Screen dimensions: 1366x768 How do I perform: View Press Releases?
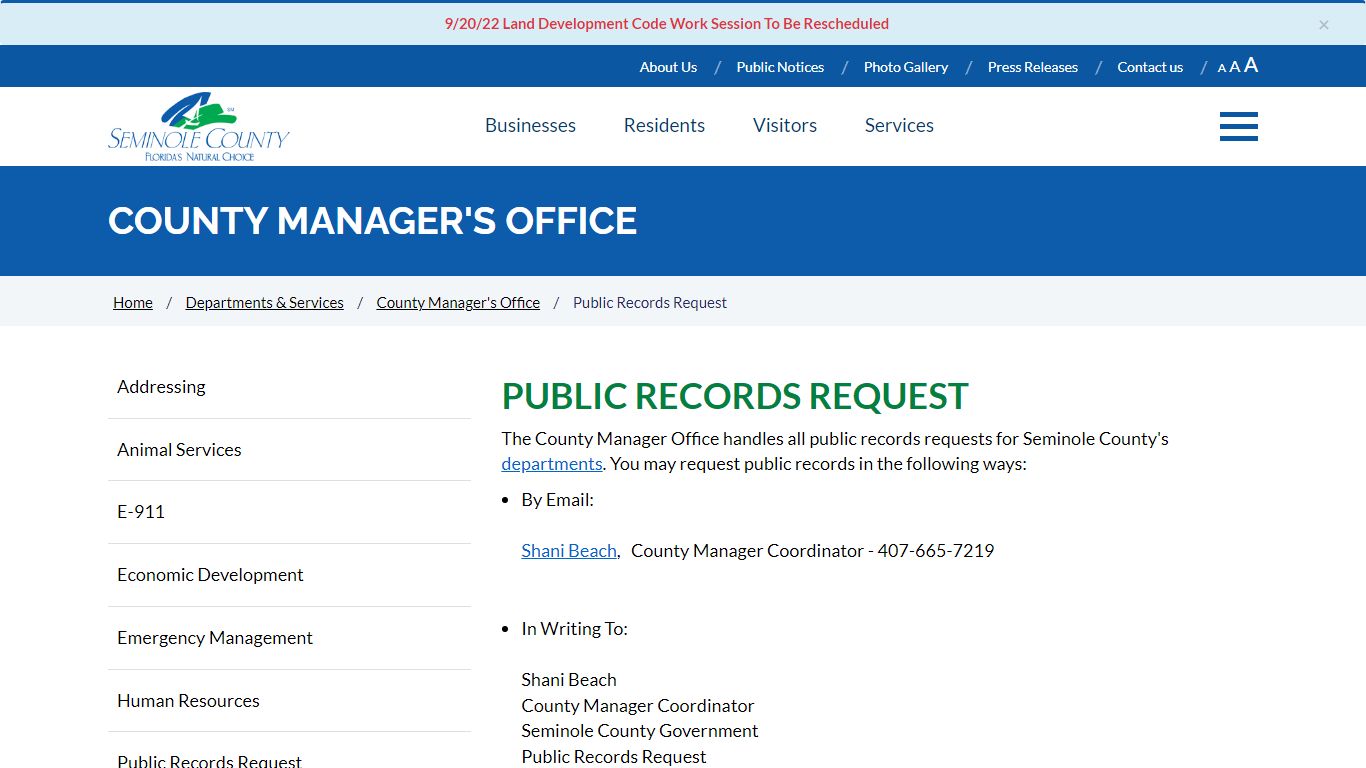pyautogui.click(x=1033, y=67)
